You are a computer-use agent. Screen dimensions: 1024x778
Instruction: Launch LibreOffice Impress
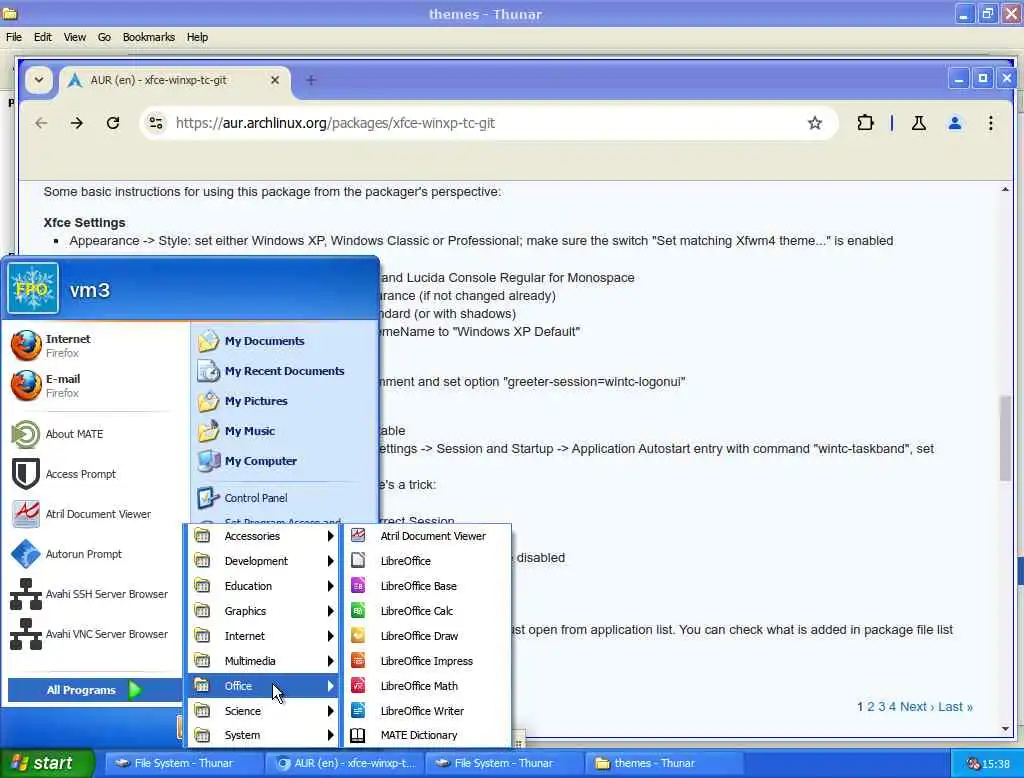click(x=427, y=661)
